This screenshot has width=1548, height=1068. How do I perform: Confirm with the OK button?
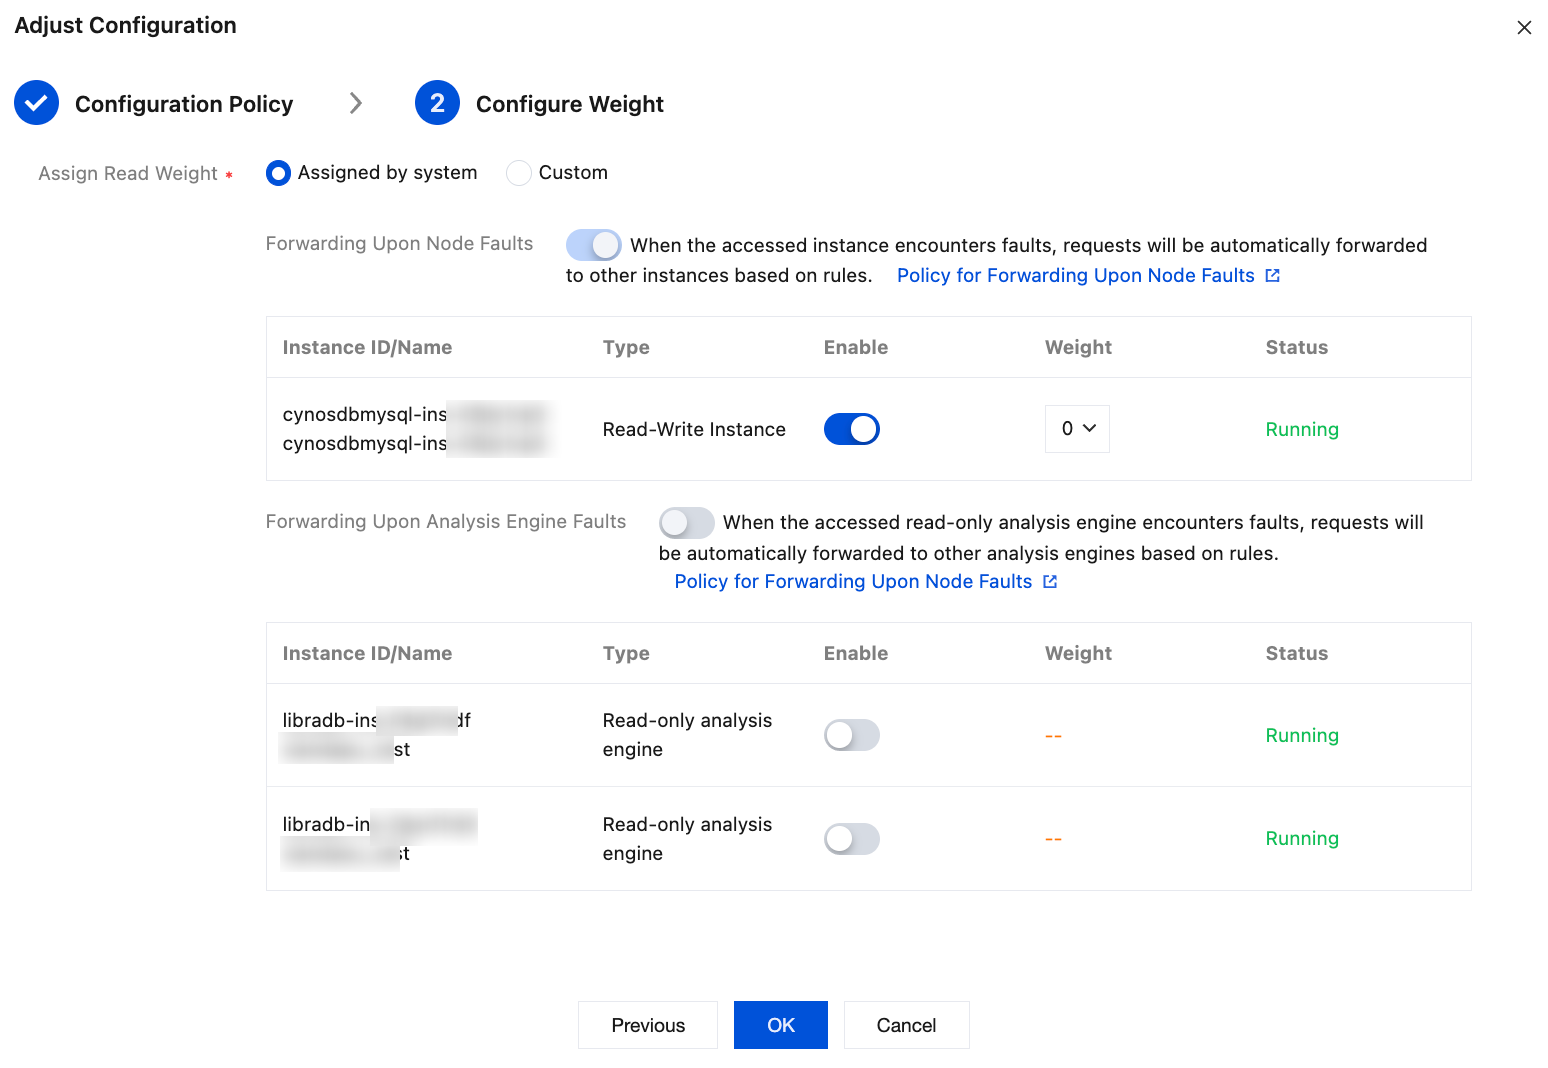tap(781, 1025)
